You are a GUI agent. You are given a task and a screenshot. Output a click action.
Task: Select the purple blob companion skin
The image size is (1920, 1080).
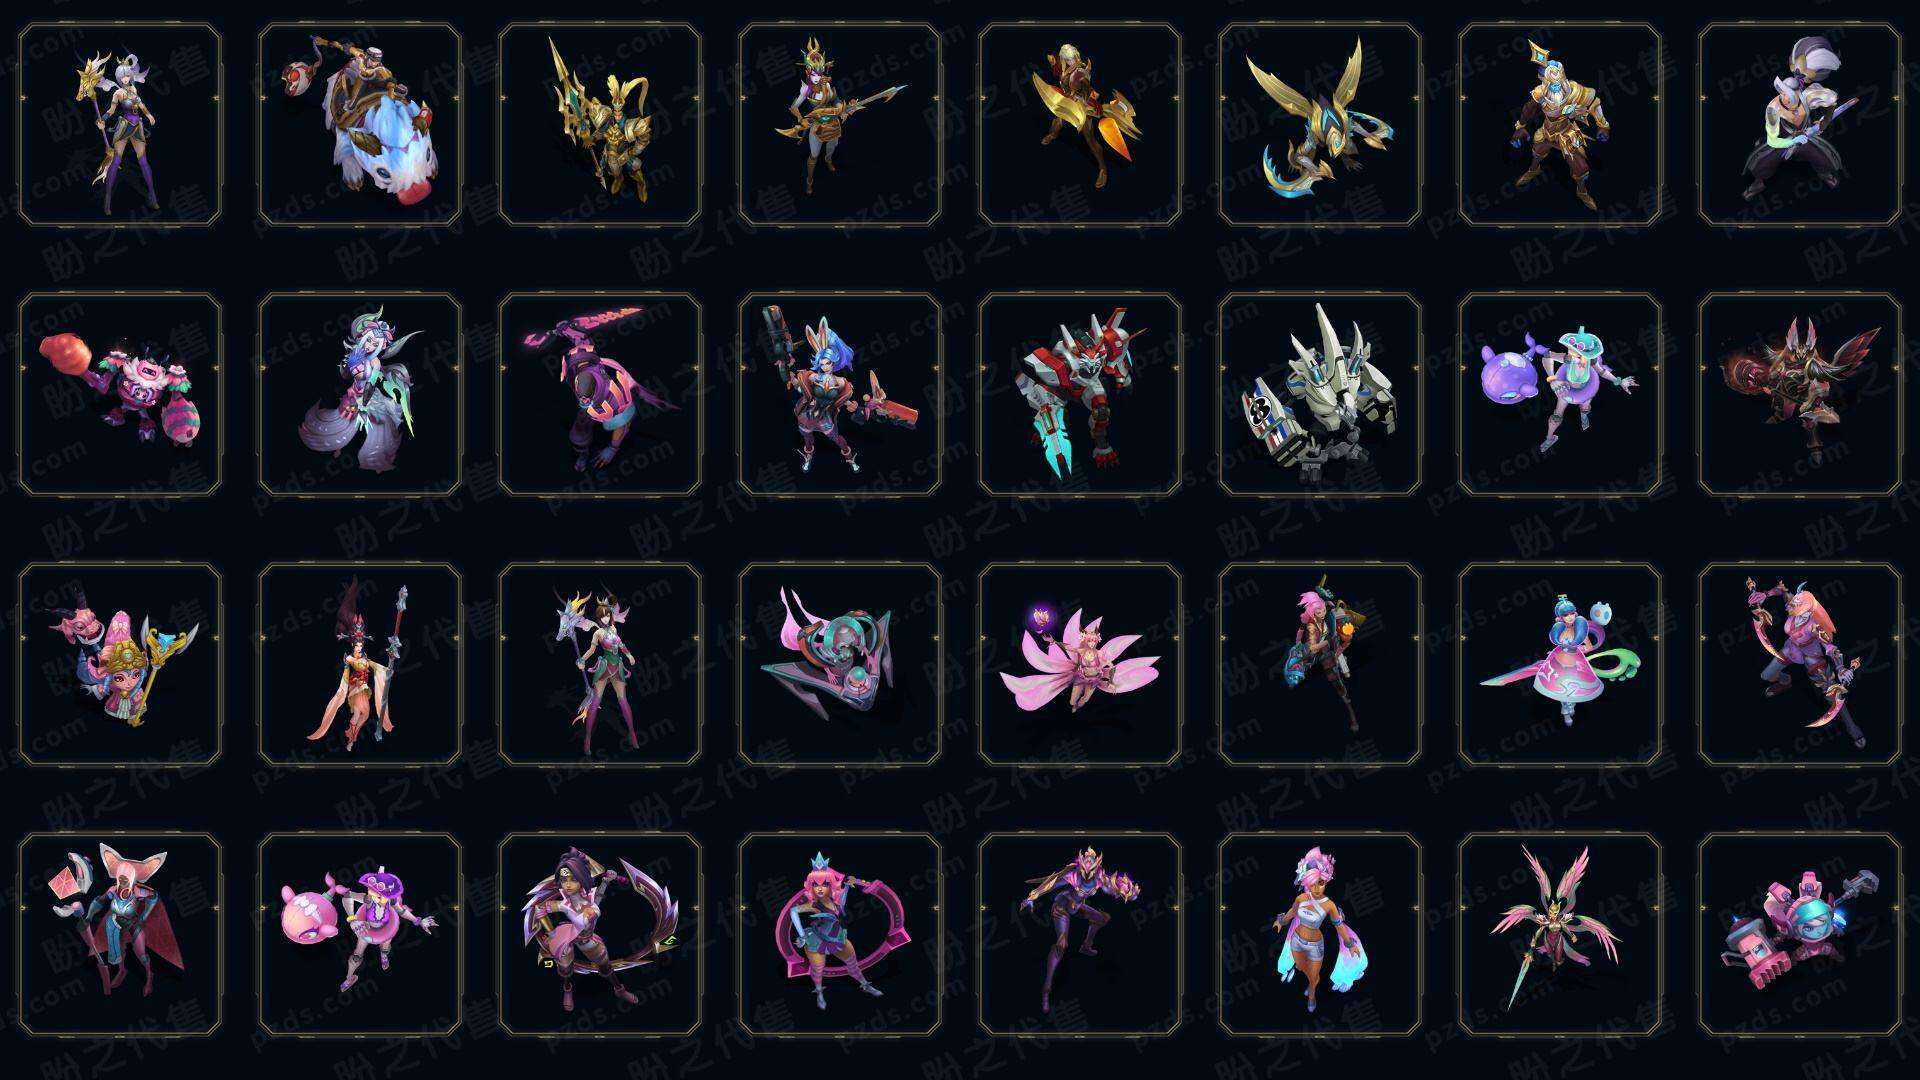(1560, 394)
